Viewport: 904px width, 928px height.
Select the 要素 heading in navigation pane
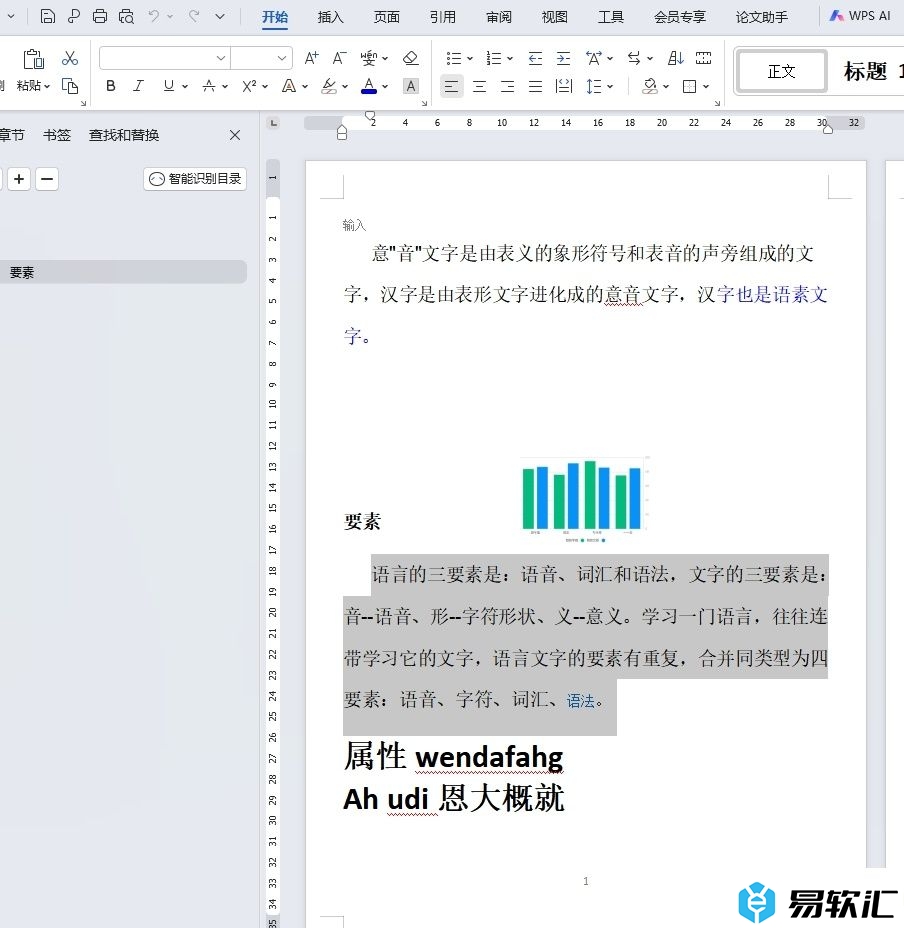[x=123, y=272]
